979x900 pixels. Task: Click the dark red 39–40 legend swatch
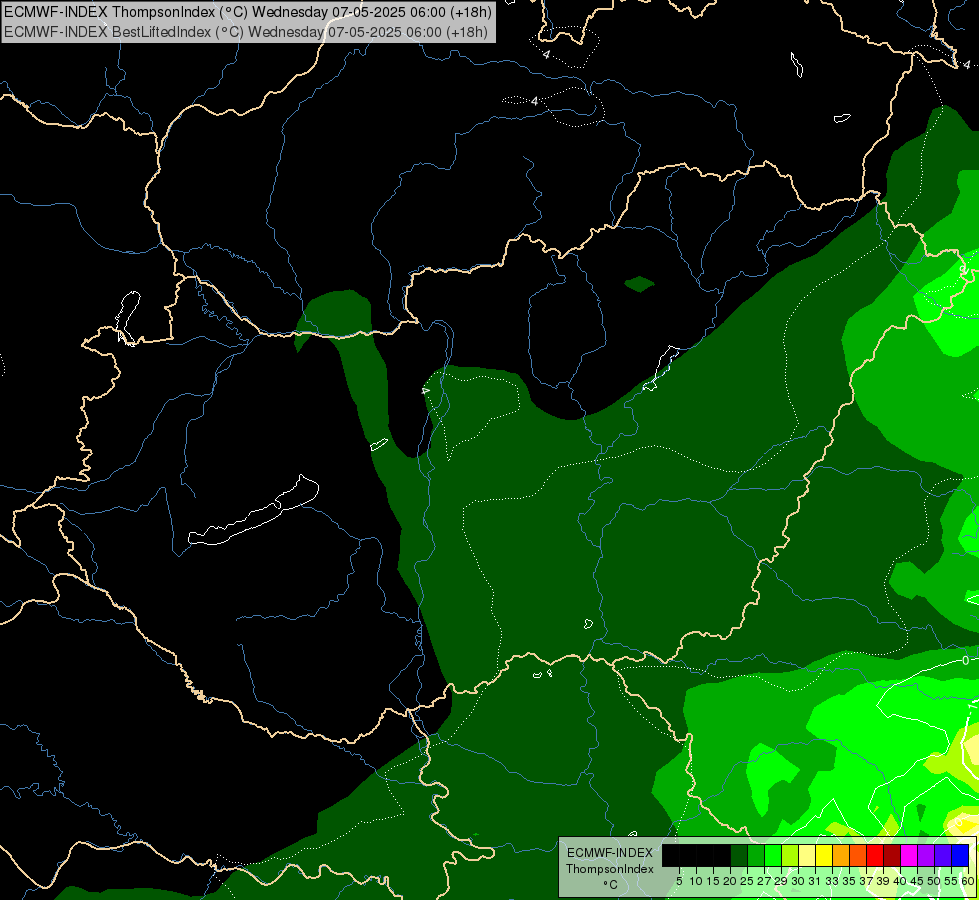click(x=892, y=855)
